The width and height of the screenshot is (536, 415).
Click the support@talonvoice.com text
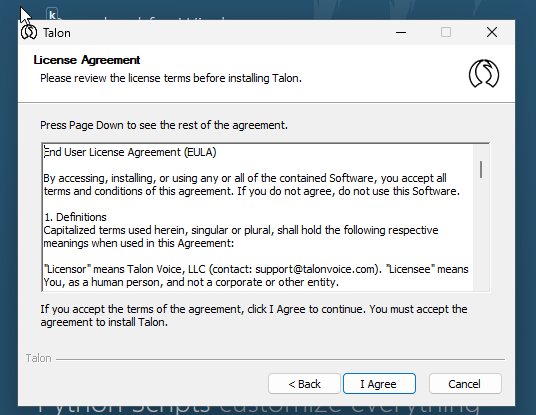point(316,269)
